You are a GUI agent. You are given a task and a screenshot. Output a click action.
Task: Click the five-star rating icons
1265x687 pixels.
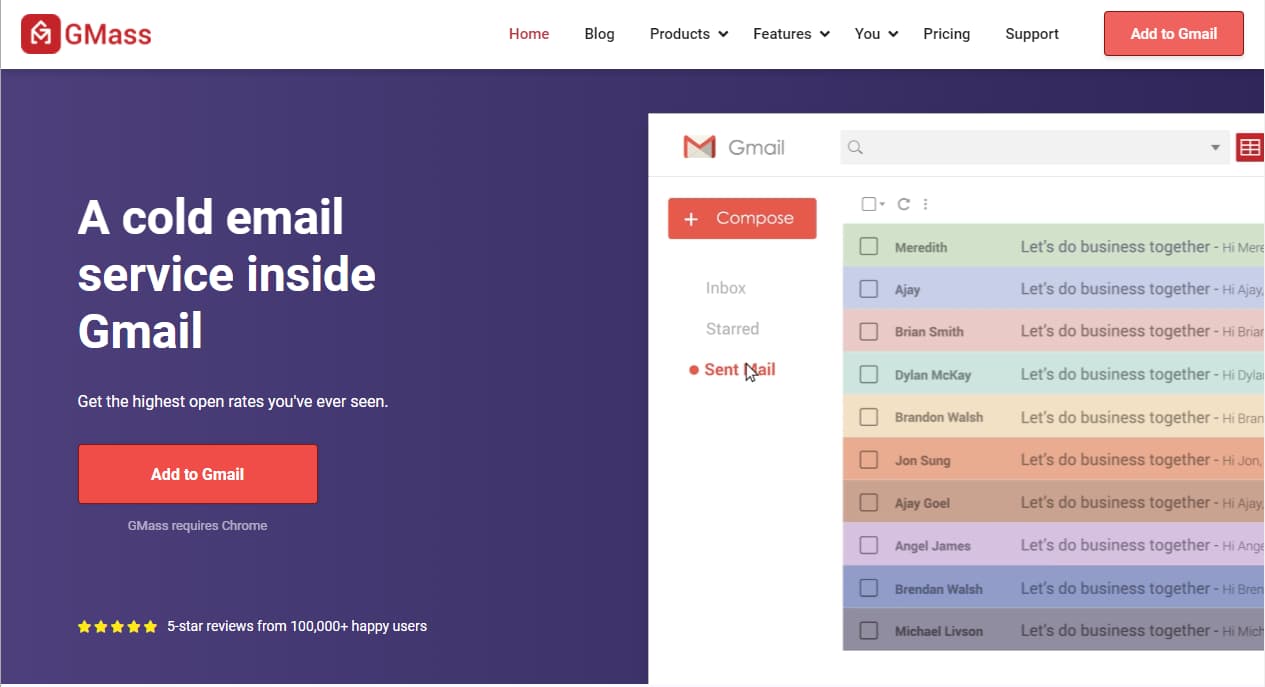coord(117,627)
